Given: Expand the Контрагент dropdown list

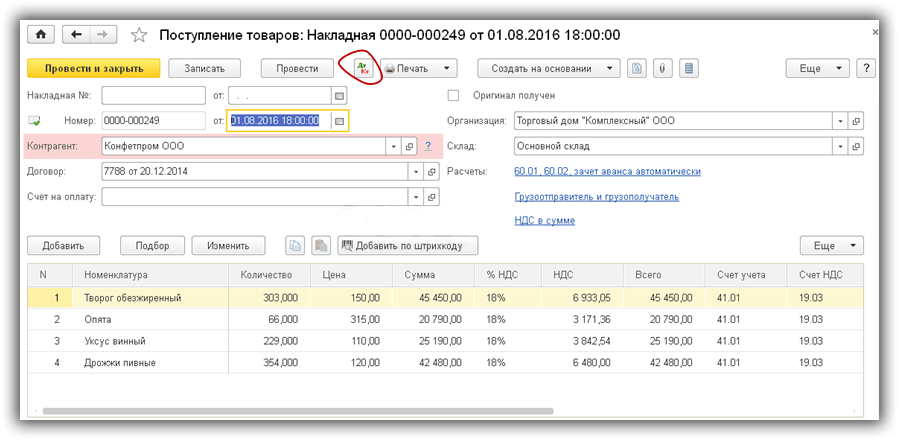Looking at the screenshot, I should click(x=394, y=146).
